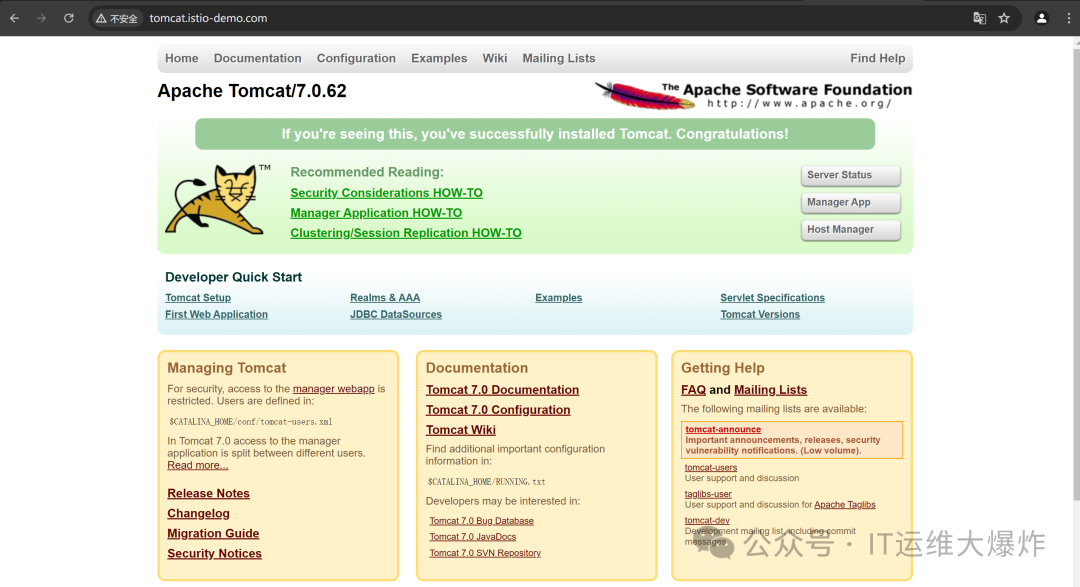
Task: Click the $CATALINA_HOME/RUNNING.txt path text
Action: (486, 482)
